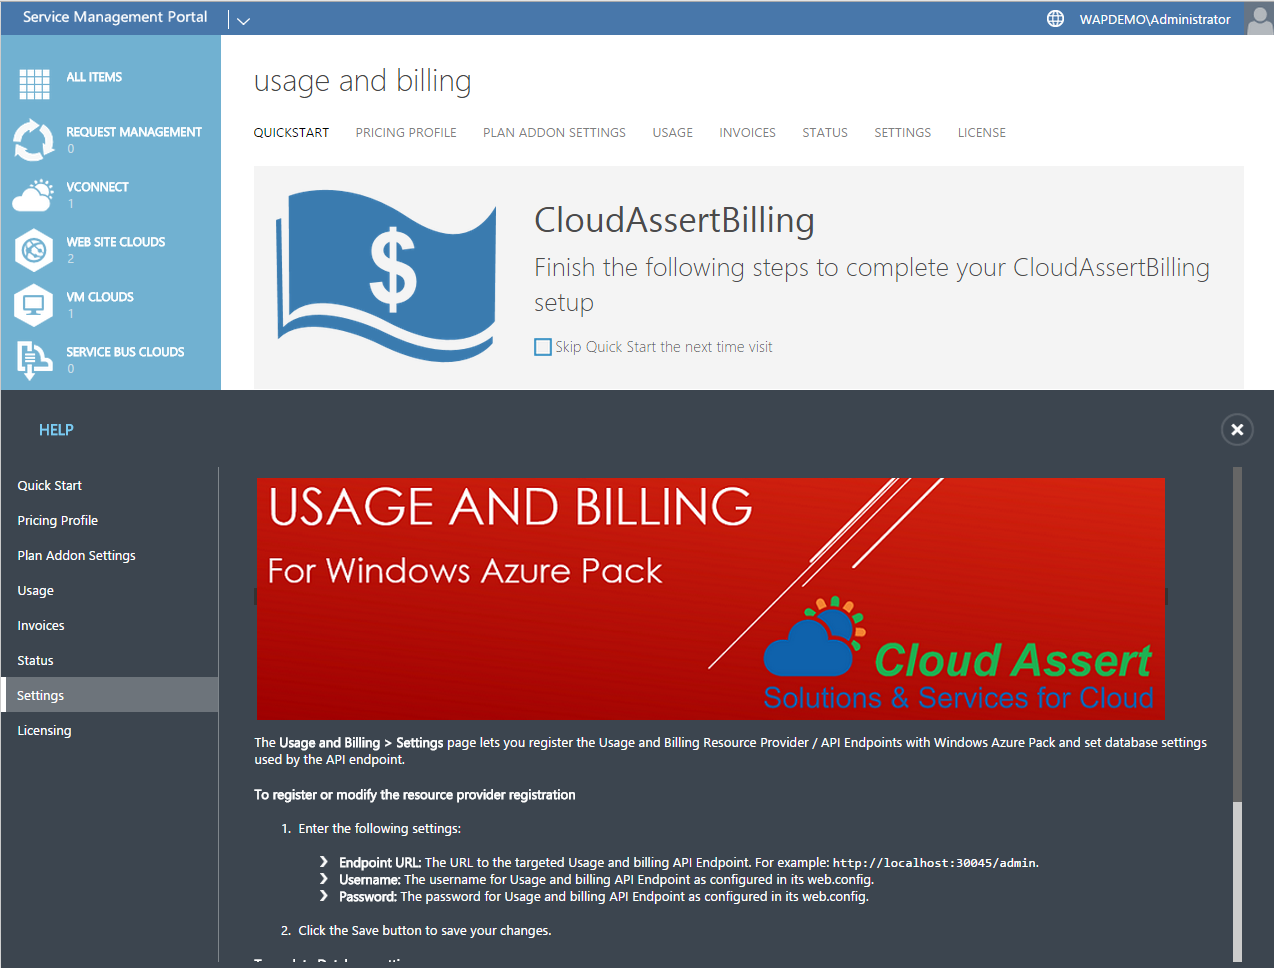Open the Pricing Profile tab

click(x=406, y=132)
